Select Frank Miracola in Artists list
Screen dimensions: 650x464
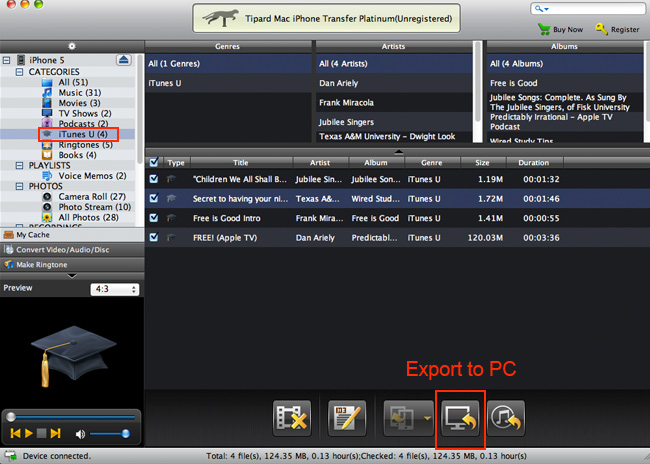coord(394,102)
